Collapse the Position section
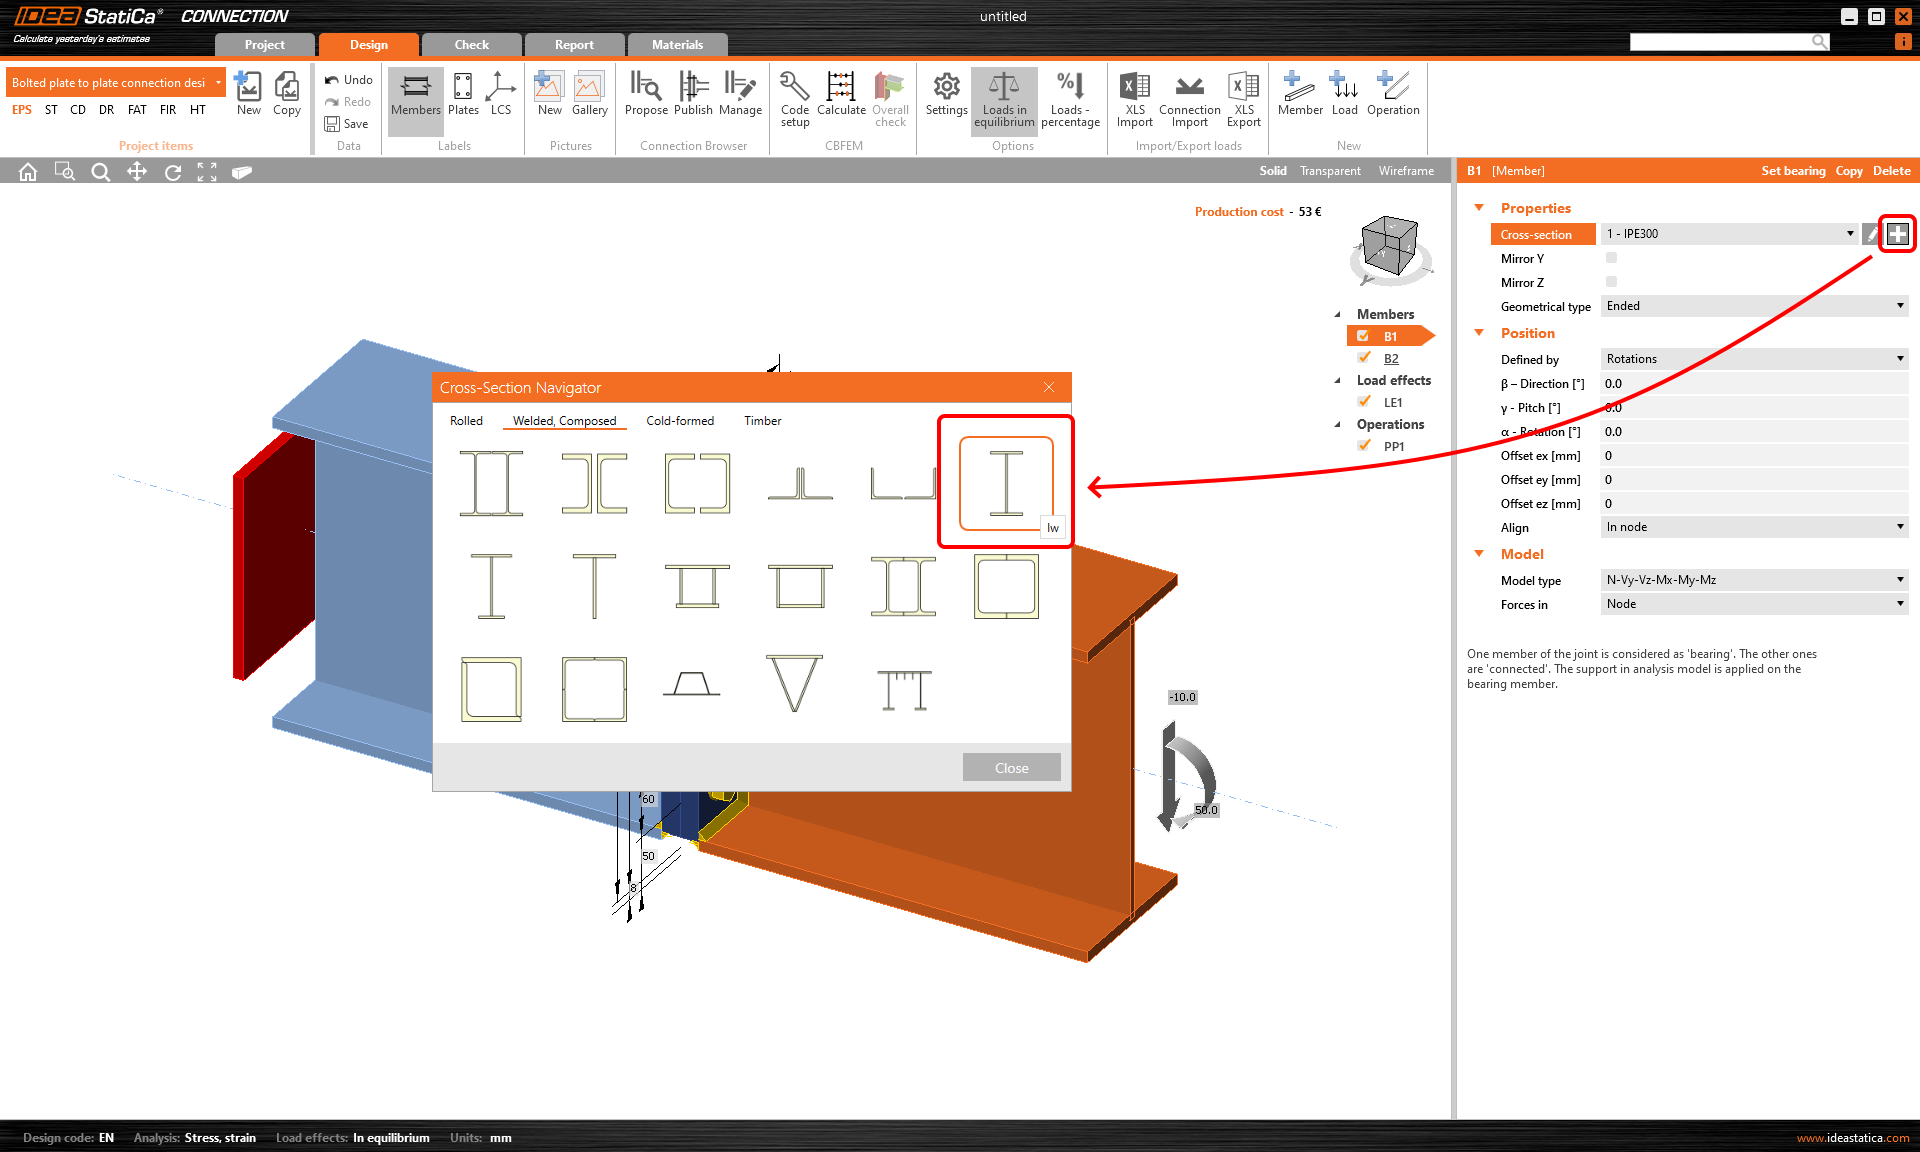The height and width of the screenshot is (1152, 1920). click(x=1479, y=333)
